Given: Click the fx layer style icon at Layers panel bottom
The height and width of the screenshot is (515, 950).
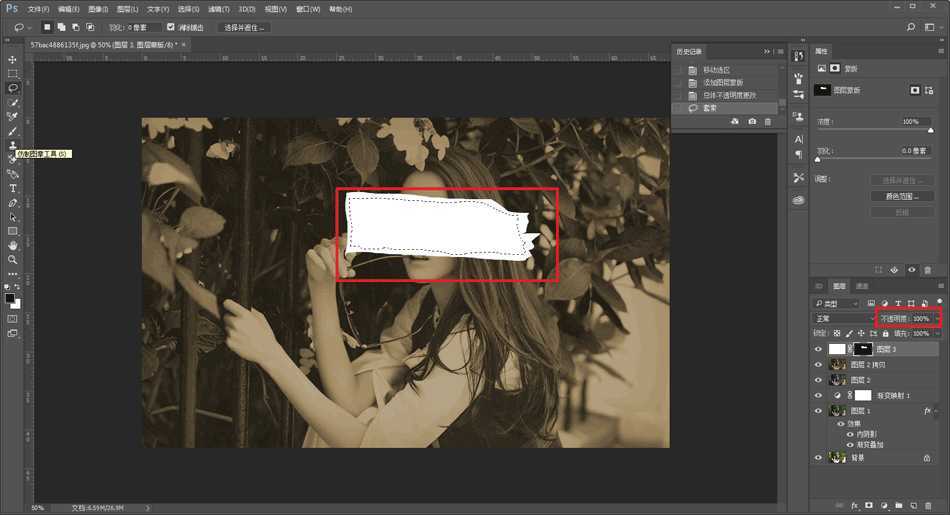Looking at the screenshot, I should pos(854,506).
